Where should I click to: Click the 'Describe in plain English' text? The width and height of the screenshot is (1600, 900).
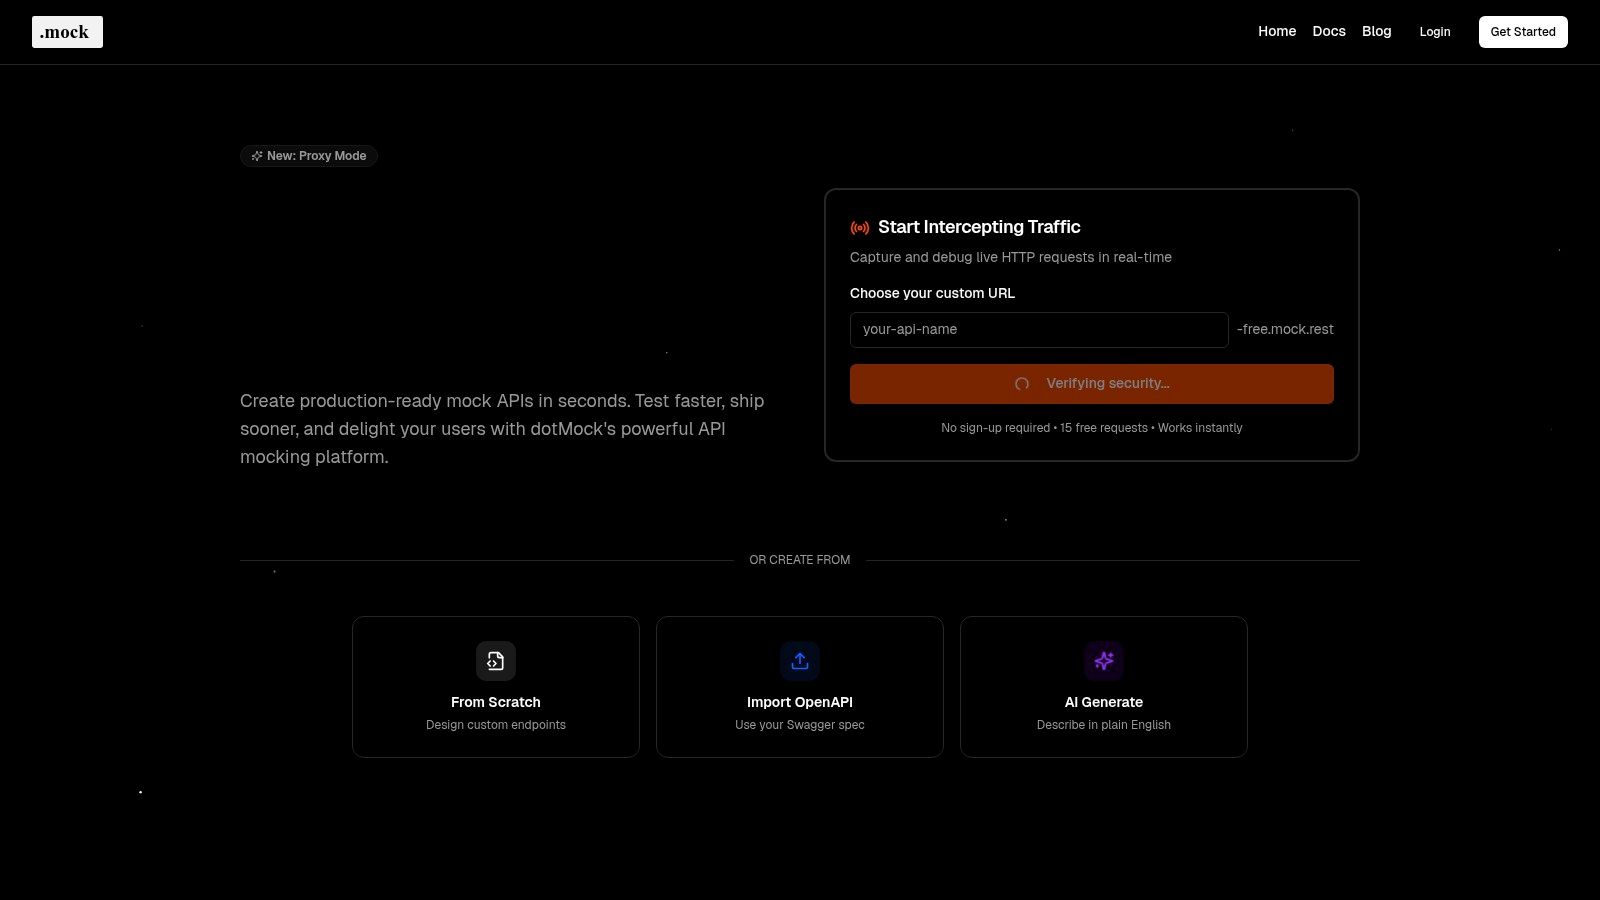coord(1104,725)
